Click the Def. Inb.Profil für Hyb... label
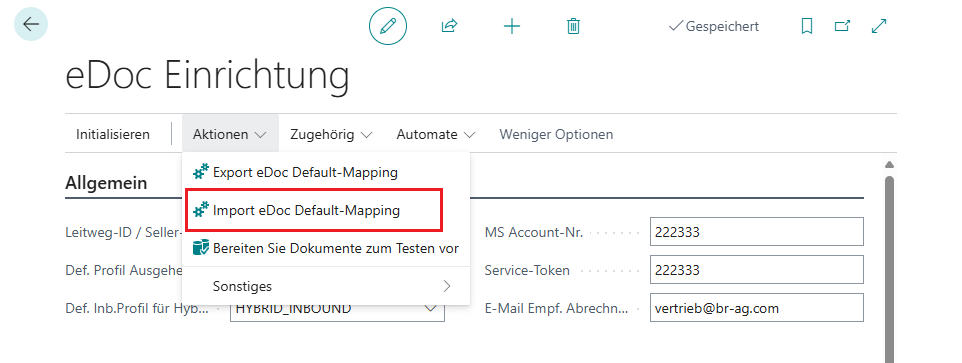Screen dimensions: 962x363 [137, 308]
